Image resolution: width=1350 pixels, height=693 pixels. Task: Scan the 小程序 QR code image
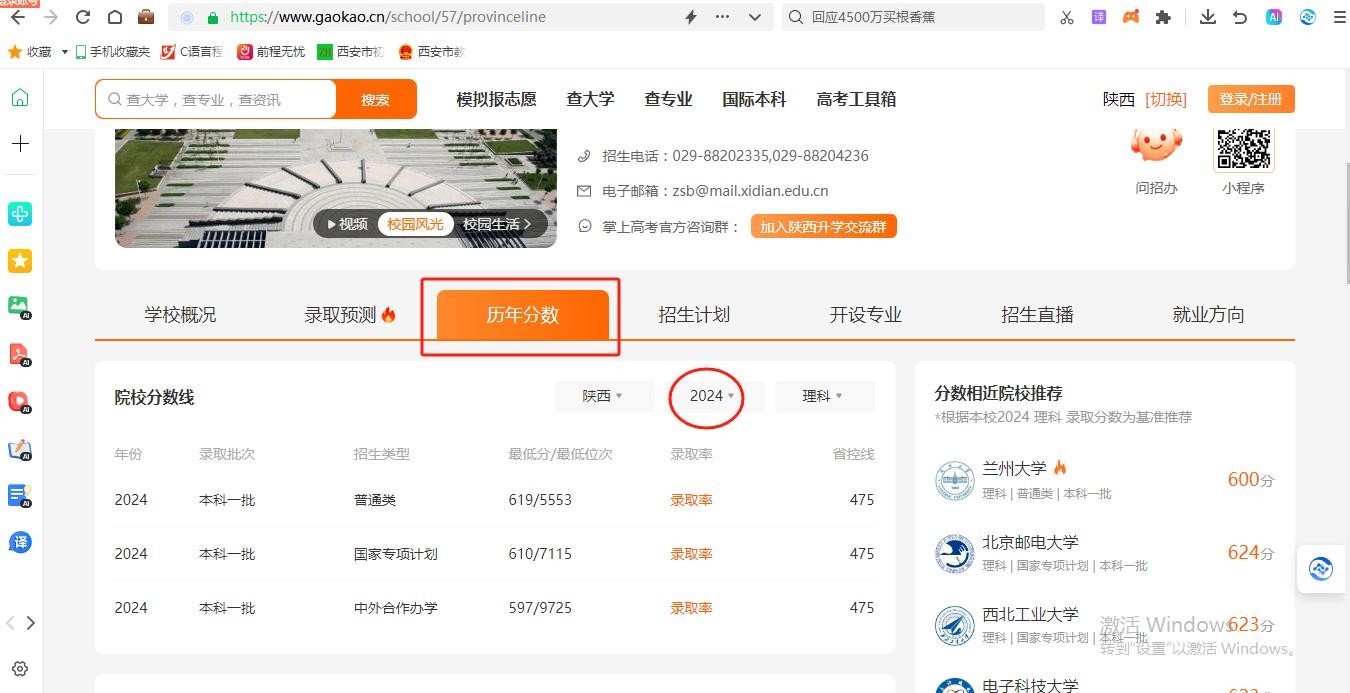click(1243, 150)
